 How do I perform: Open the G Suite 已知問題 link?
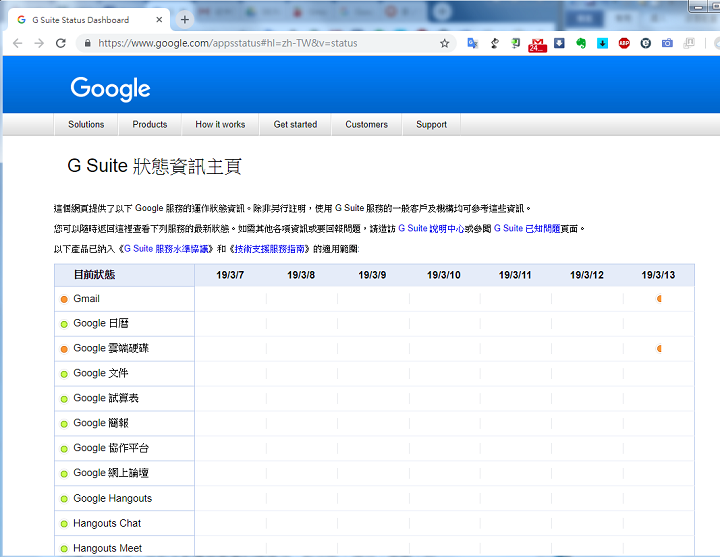[527, 229]
